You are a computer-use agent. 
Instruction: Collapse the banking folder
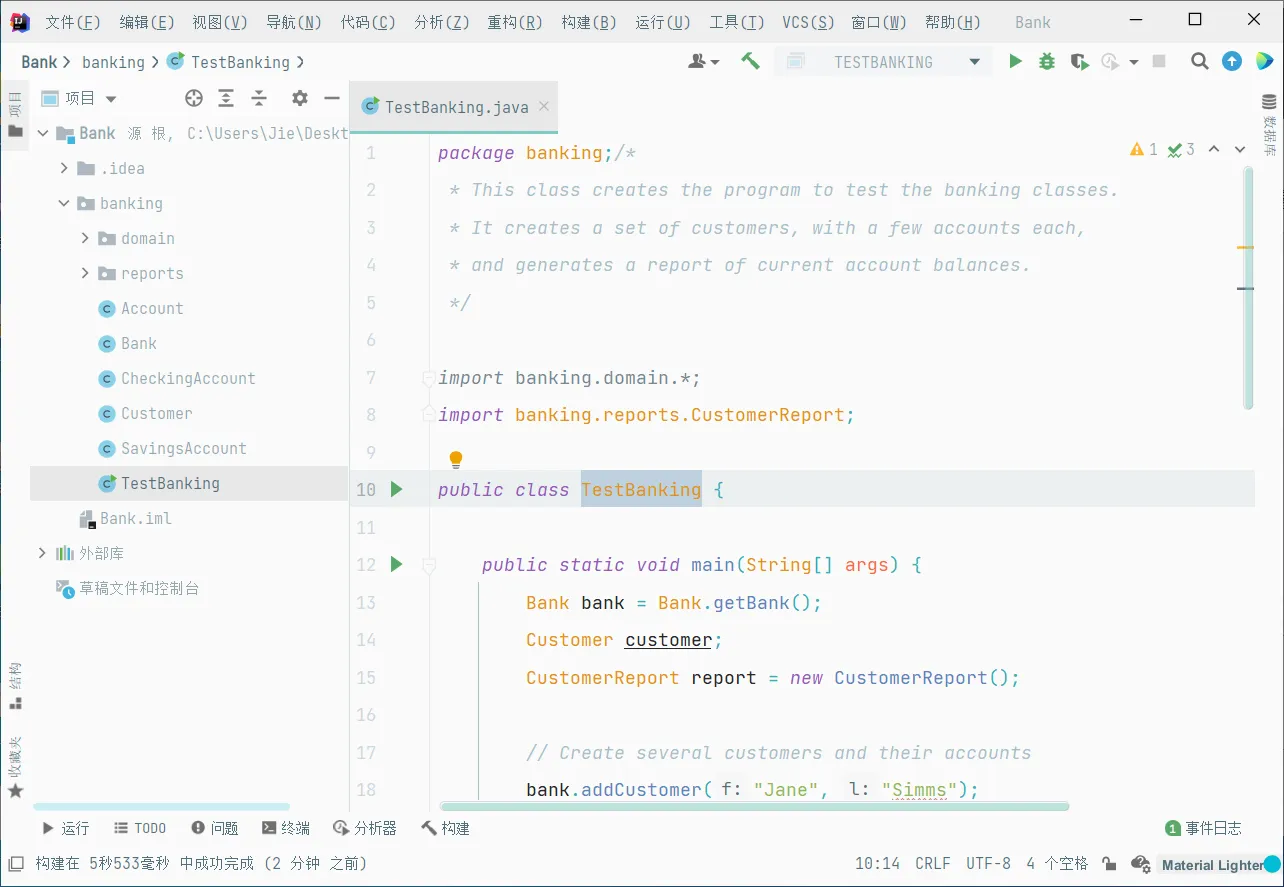coord(64,203)
